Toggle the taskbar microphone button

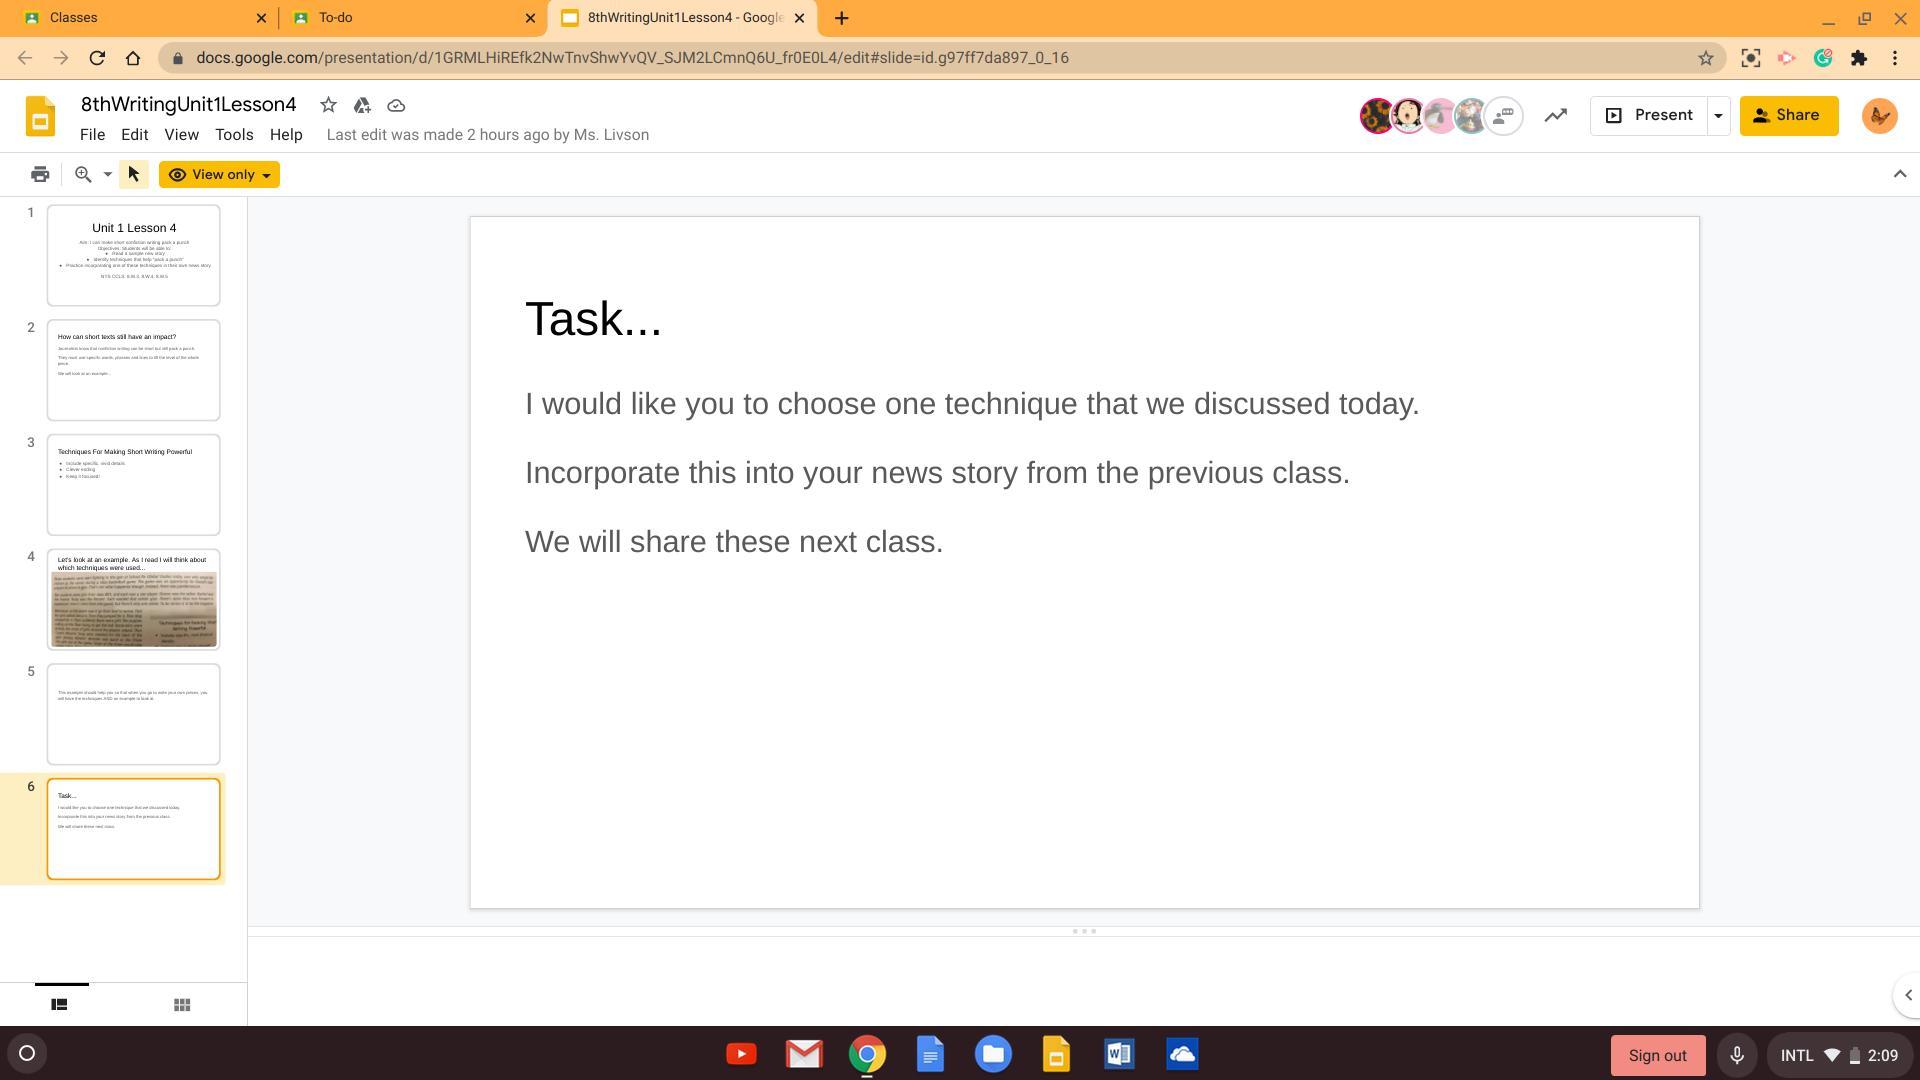pos(1737,1055)
